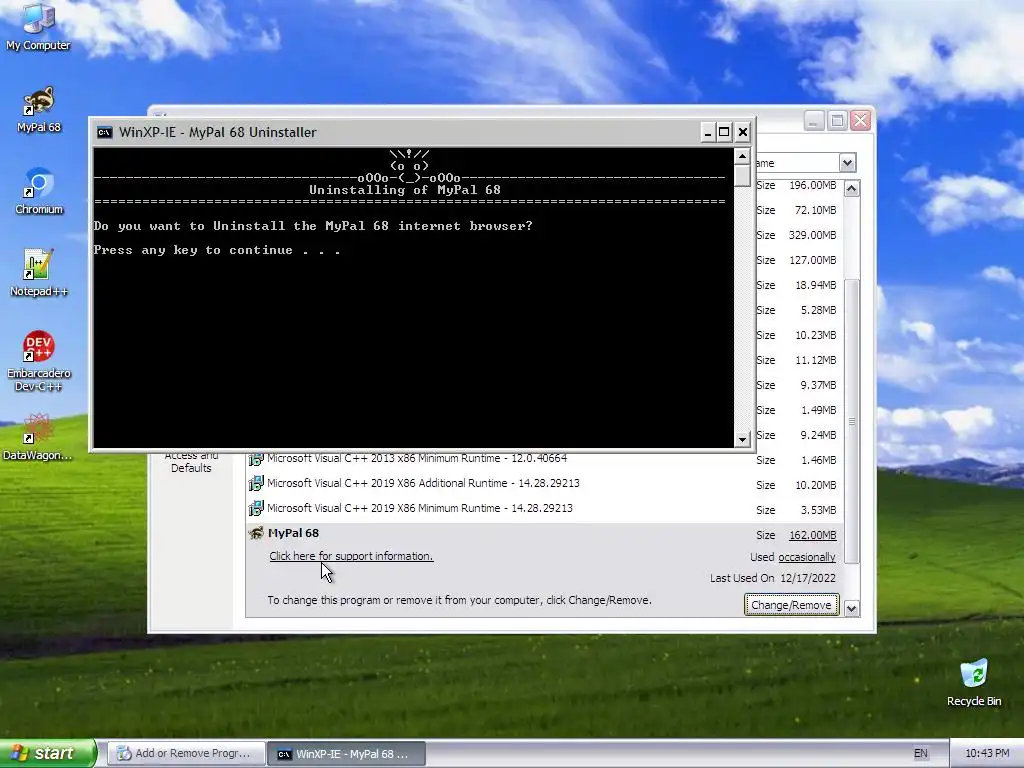Click the program list scrollbar thumb

[852, 421]
